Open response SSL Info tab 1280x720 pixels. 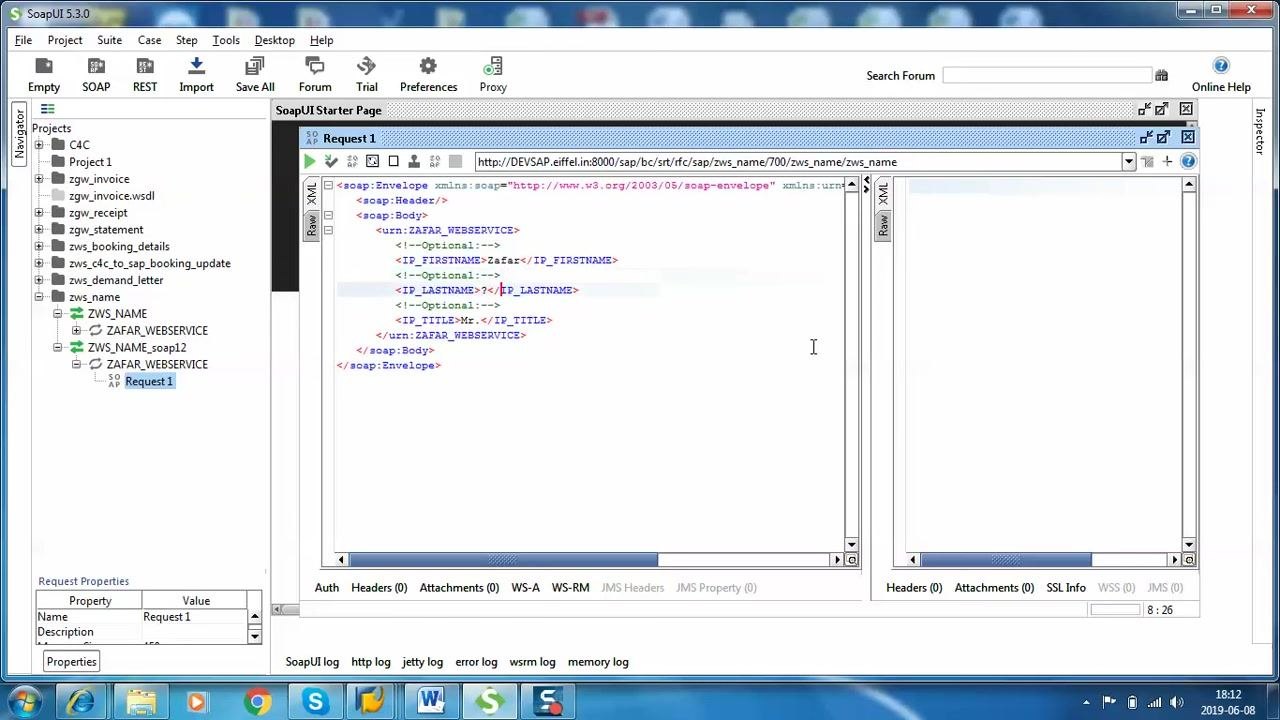point(1066,588)
